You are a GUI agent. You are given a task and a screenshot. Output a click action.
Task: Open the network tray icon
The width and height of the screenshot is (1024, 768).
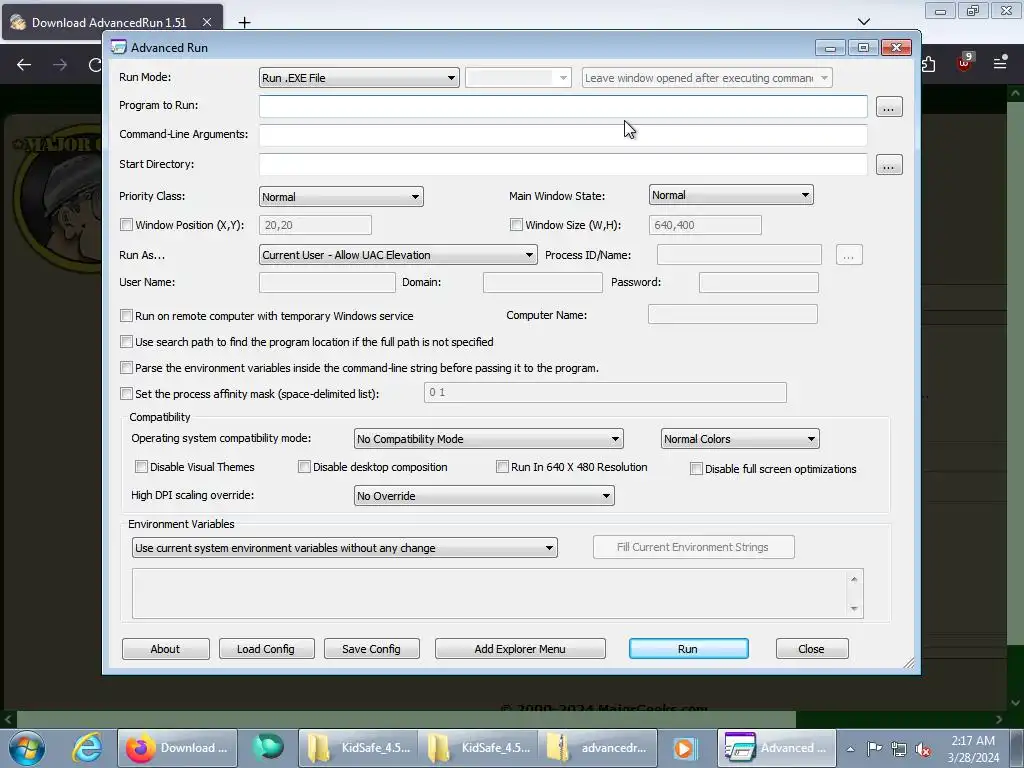click(899, 749)
